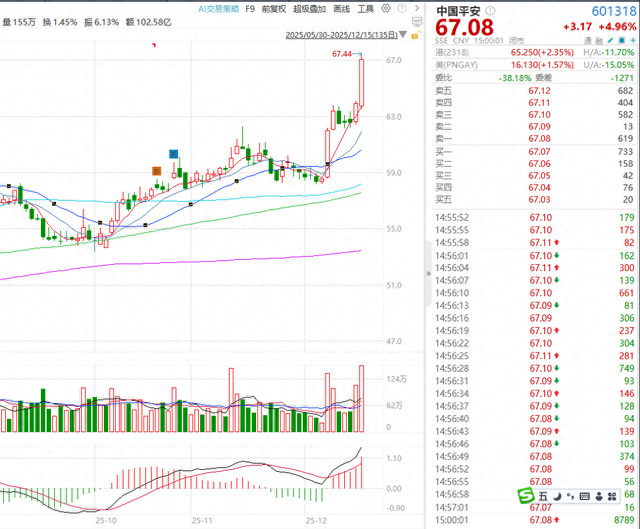This screenshot has height=529, width=640.
Task: Click the info icon beside 中国平安
Action: pos(490,11)
